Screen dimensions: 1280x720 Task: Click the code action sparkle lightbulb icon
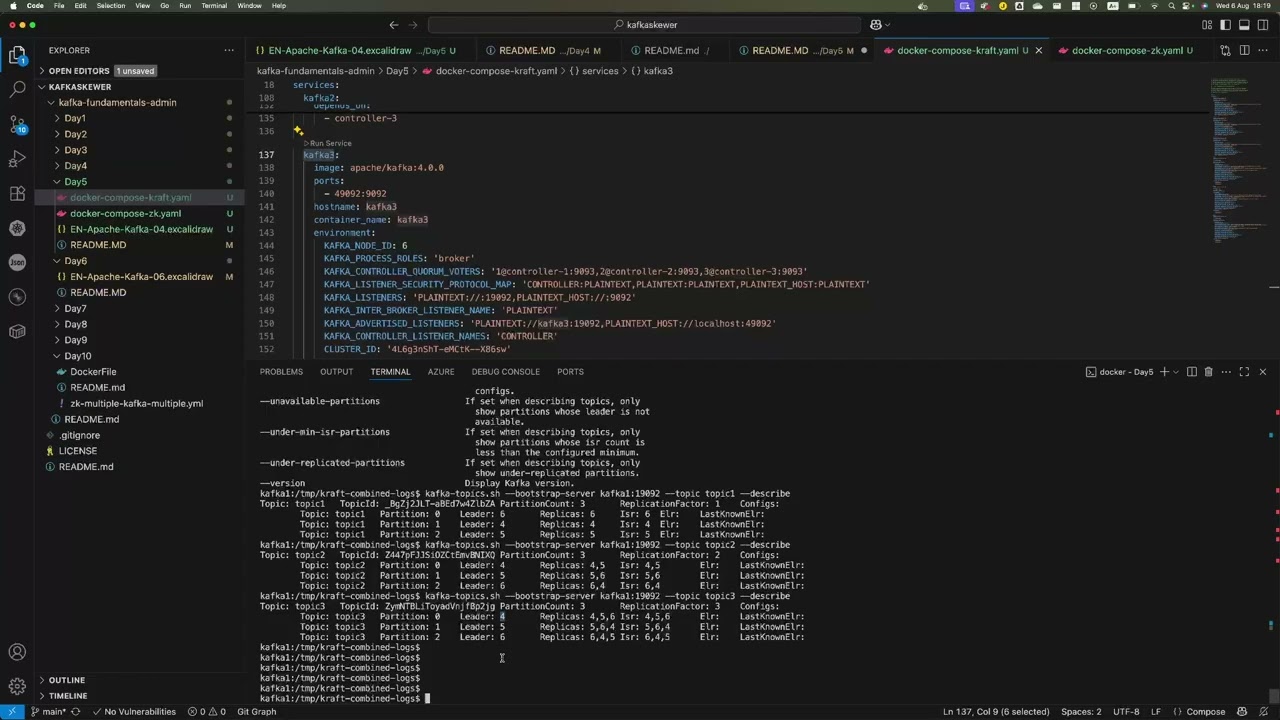click(298, 131)
